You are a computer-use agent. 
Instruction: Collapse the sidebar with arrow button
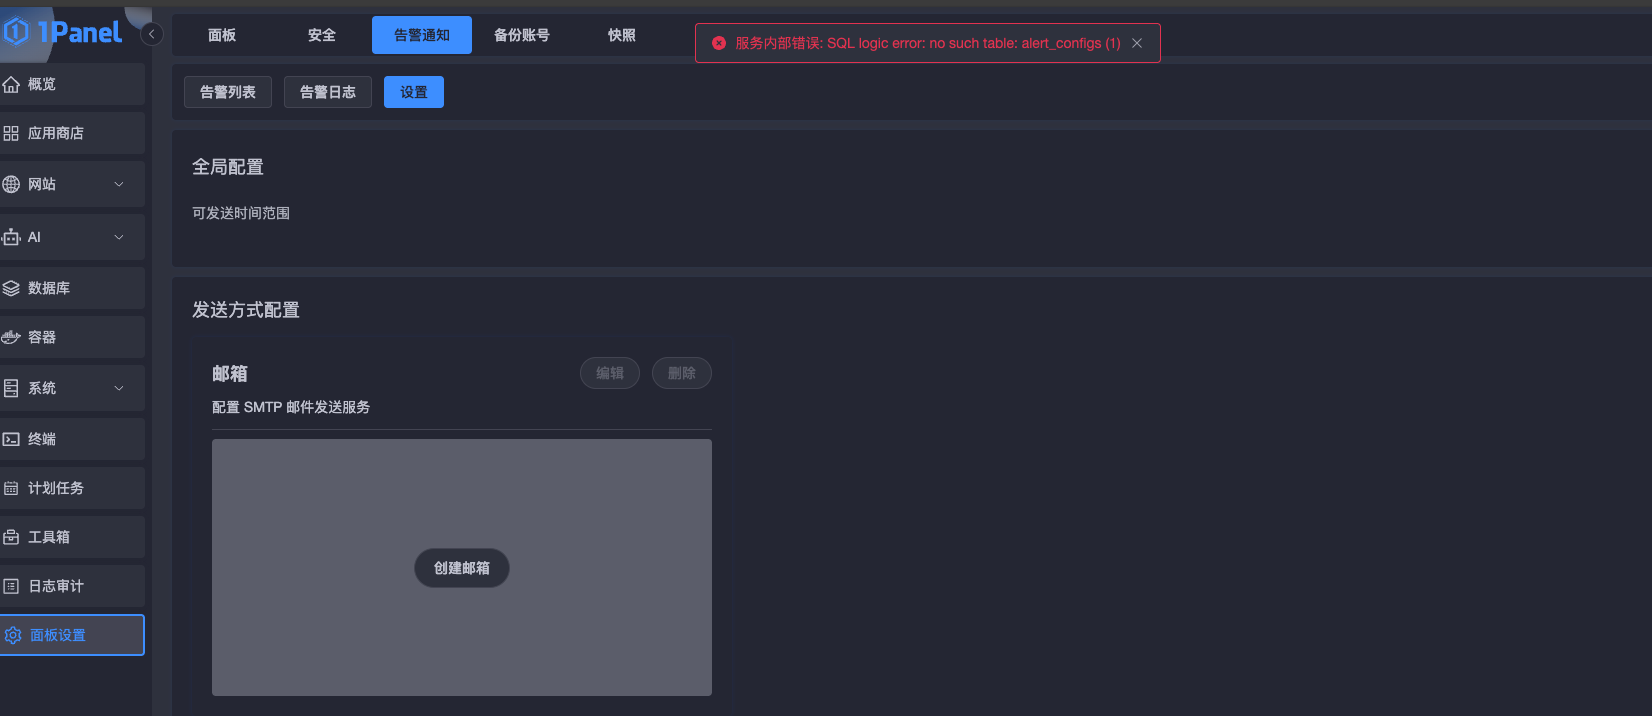pyautogui.click(x=152, y=34)
